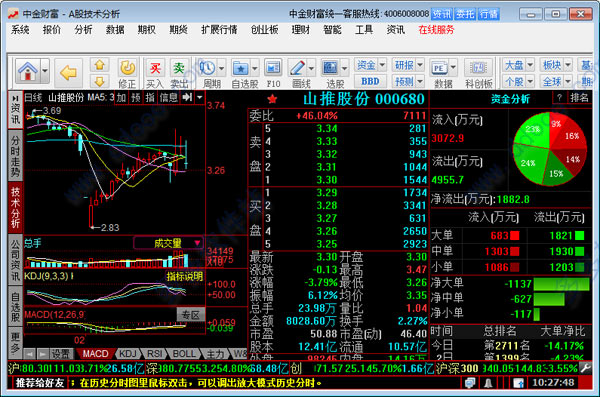Click the home house icon
The height and width of the screenshot is (397, 600).
tap(28, 71)
